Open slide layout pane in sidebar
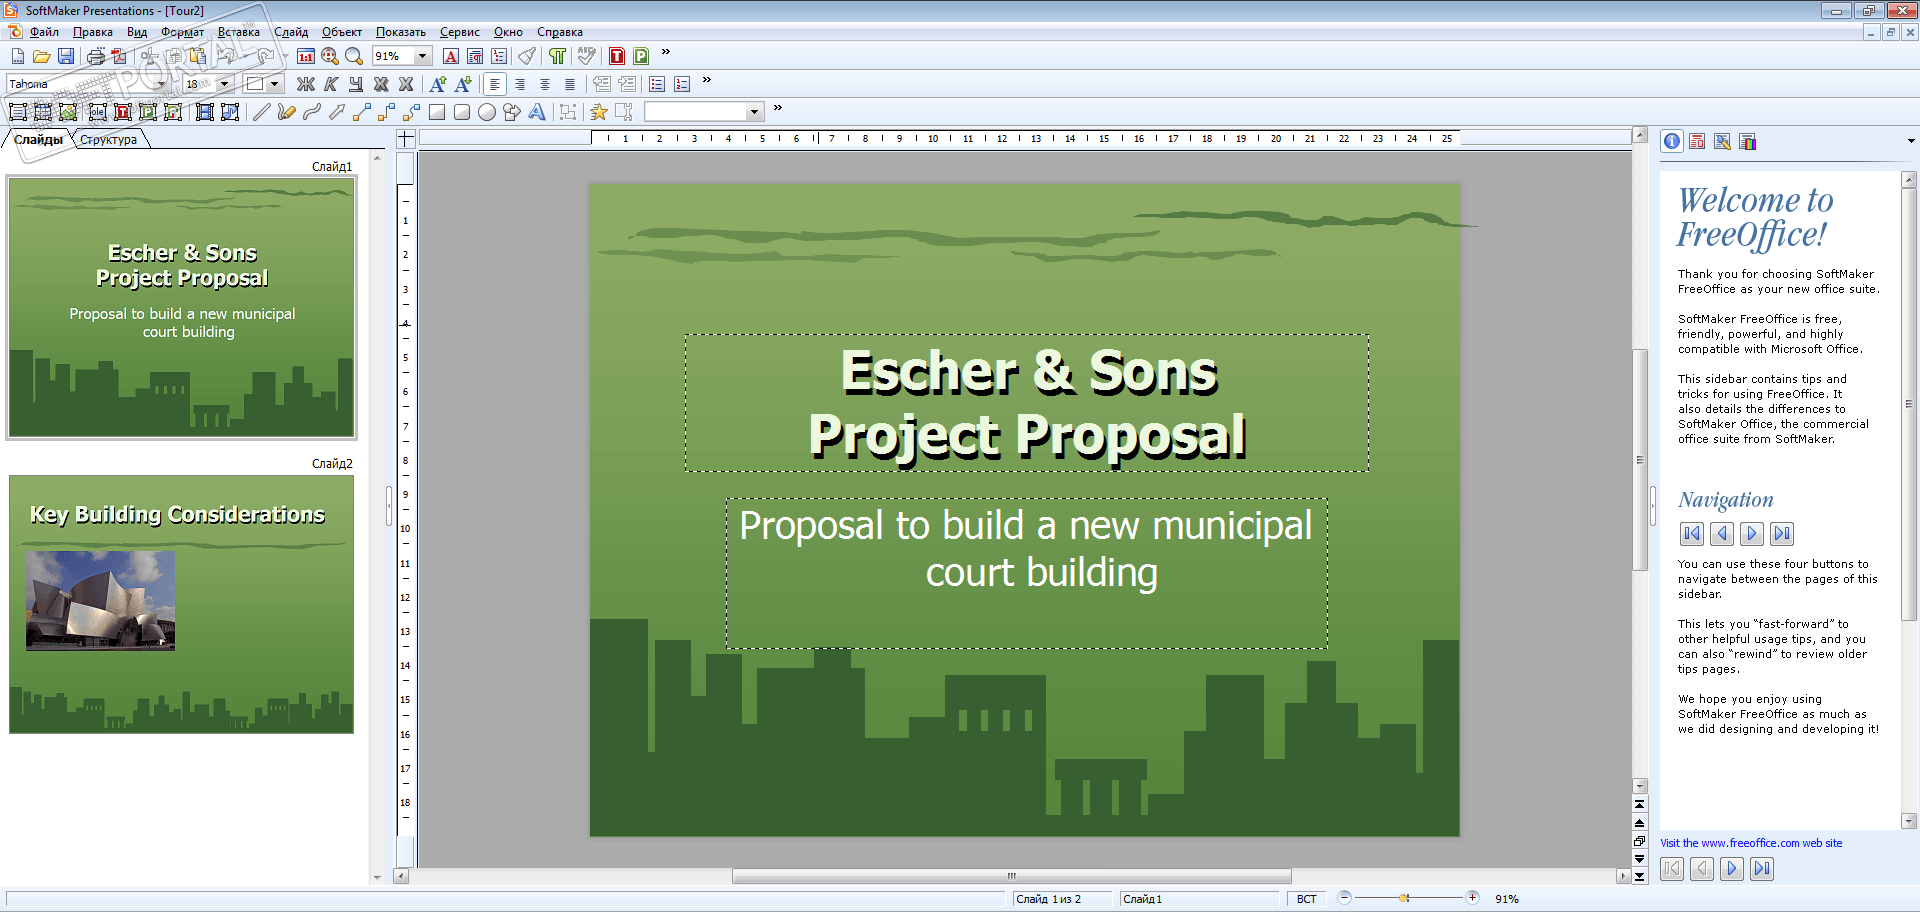The image size is (1920, 912). (x=1697, y=142)
